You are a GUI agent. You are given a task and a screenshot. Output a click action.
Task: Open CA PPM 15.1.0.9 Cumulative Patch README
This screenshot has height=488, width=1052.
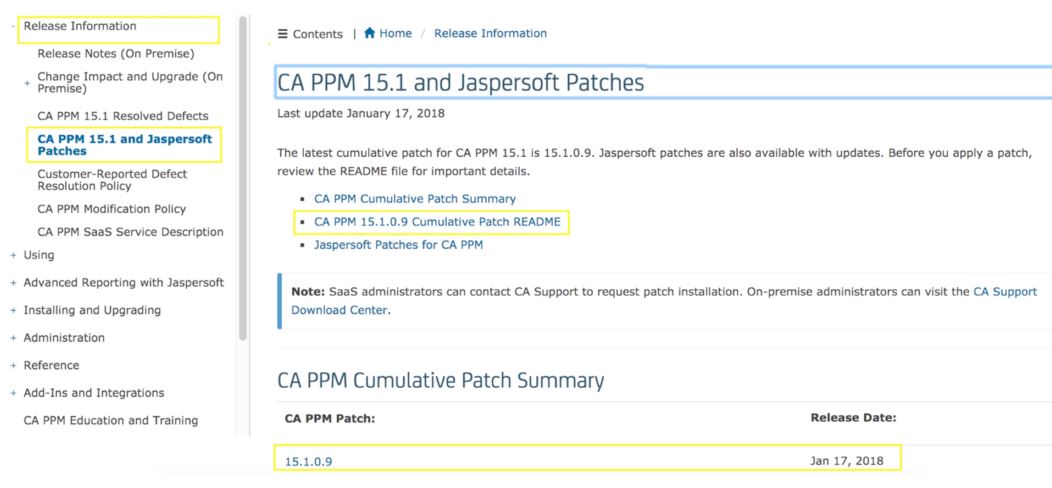(x=437, y=222)
